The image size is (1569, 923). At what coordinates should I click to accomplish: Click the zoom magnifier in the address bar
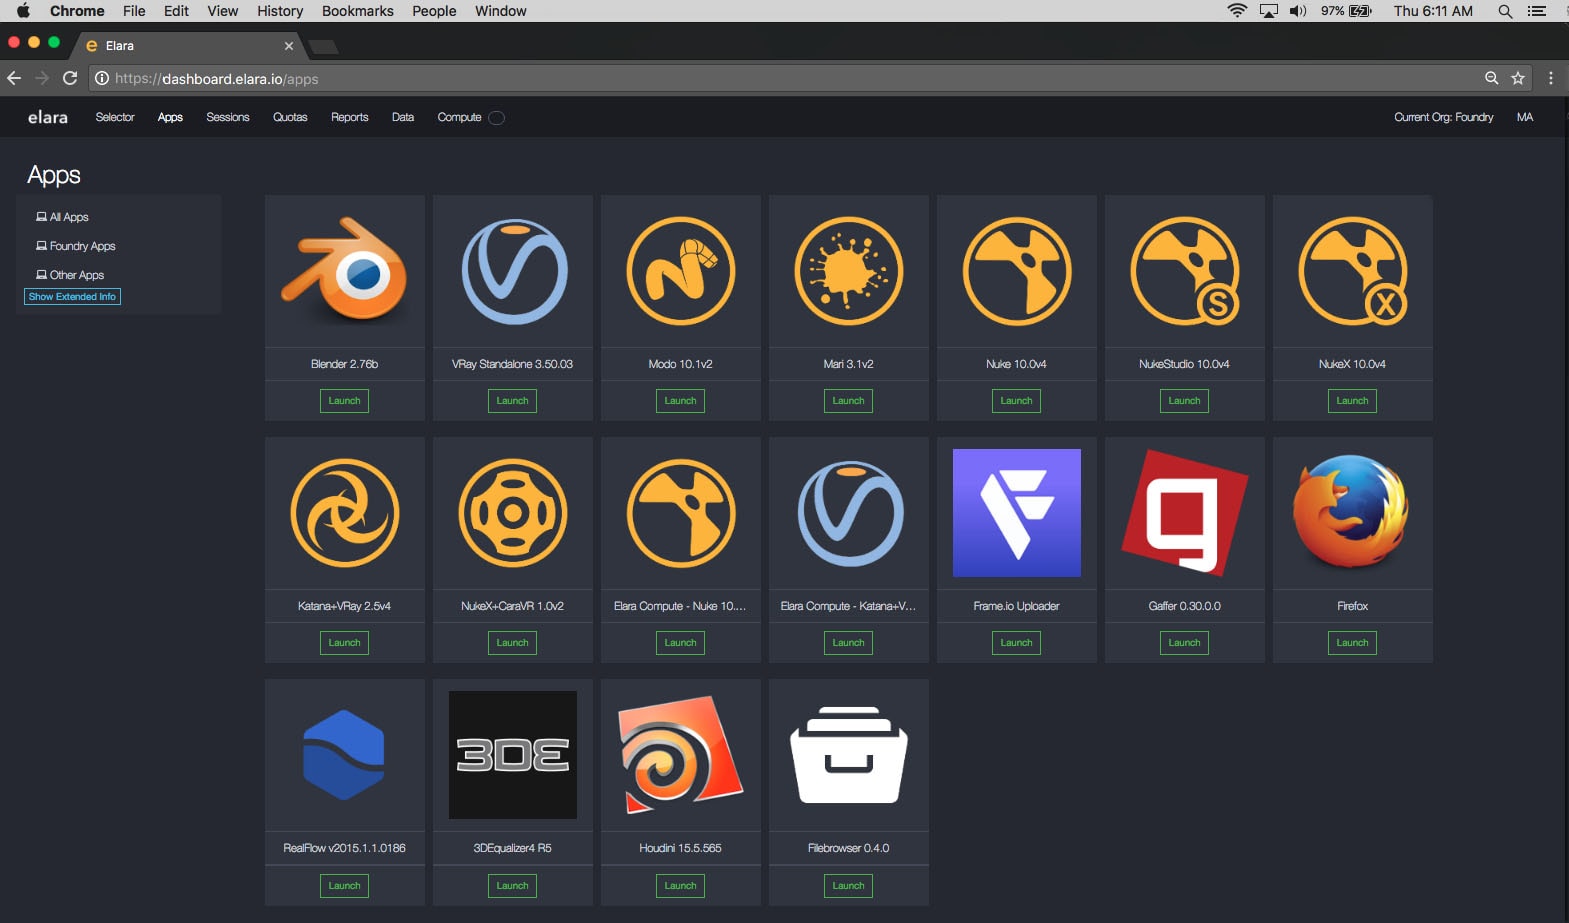point(1491,78)
